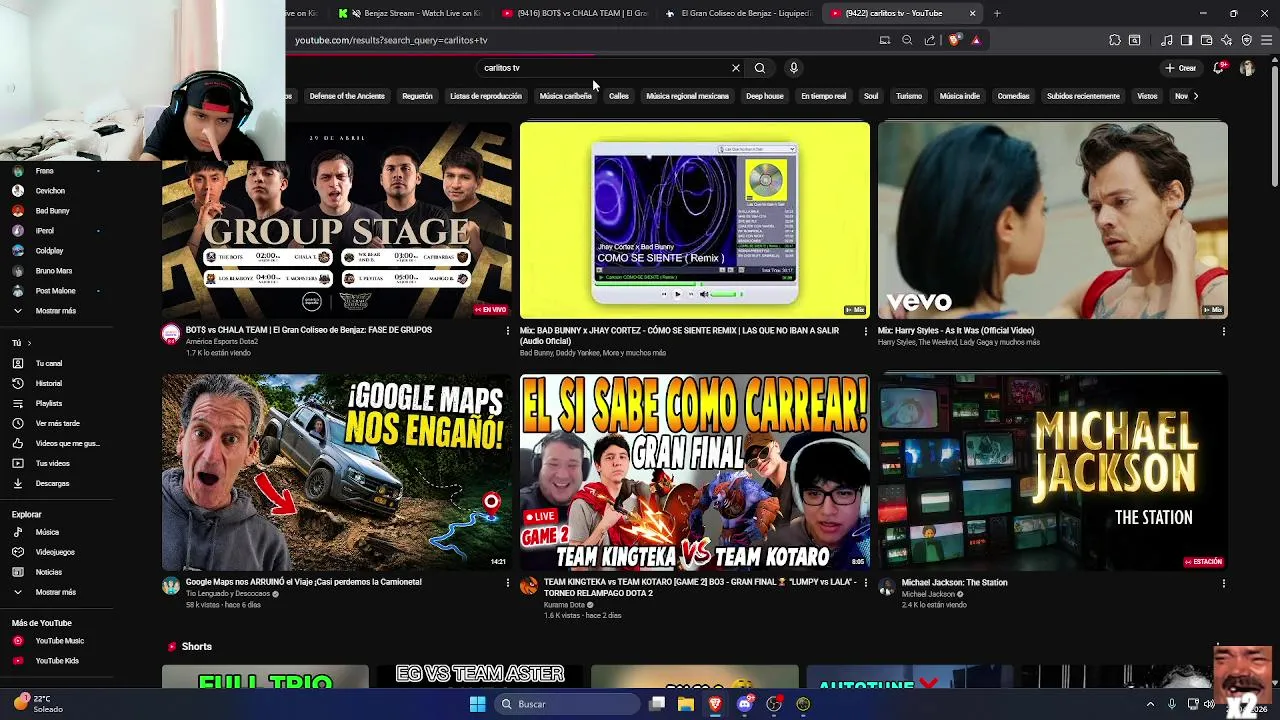Click the Windows Start button
The height and width of the screenshot is (720, 1280).
(x=477, y=704)
